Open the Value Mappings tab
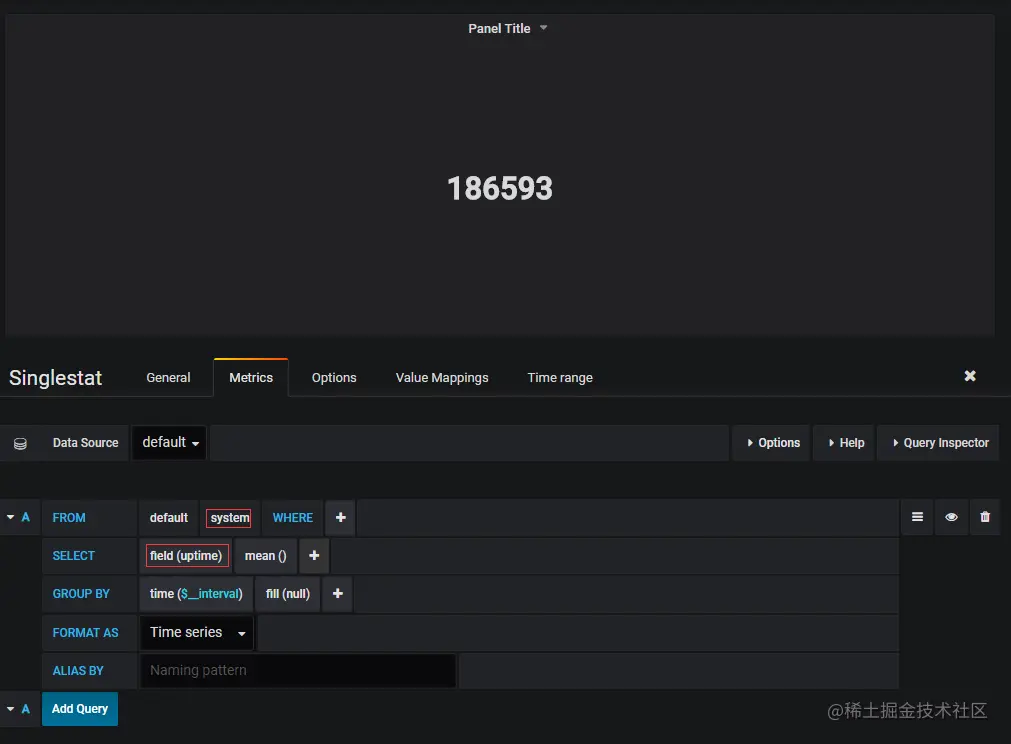Screen dimensions: 1011x744 pos(442,378)
